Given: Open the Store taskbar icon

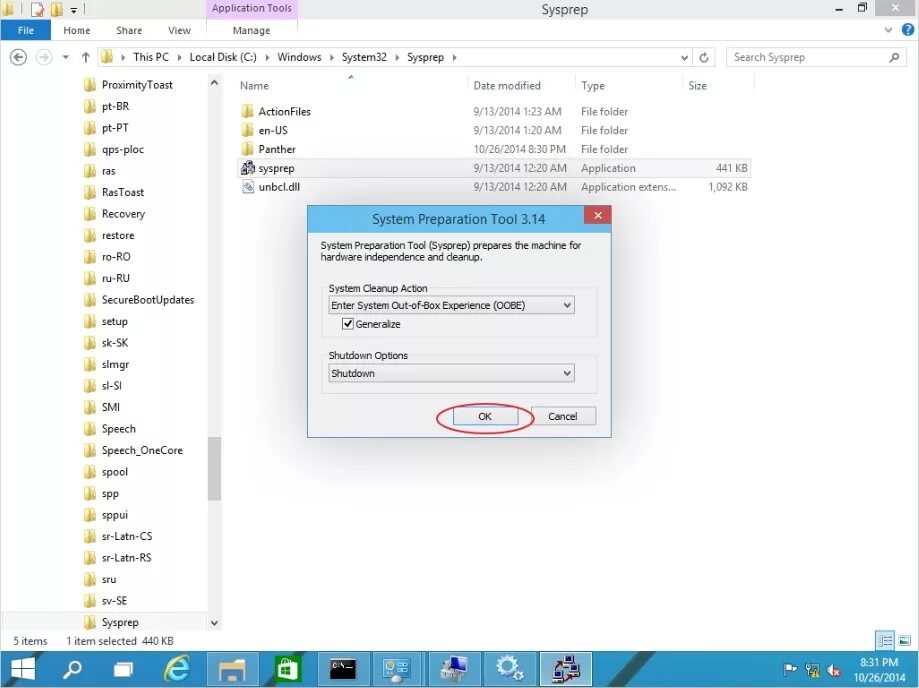Looking at the screenshot, I should (287, 669).
